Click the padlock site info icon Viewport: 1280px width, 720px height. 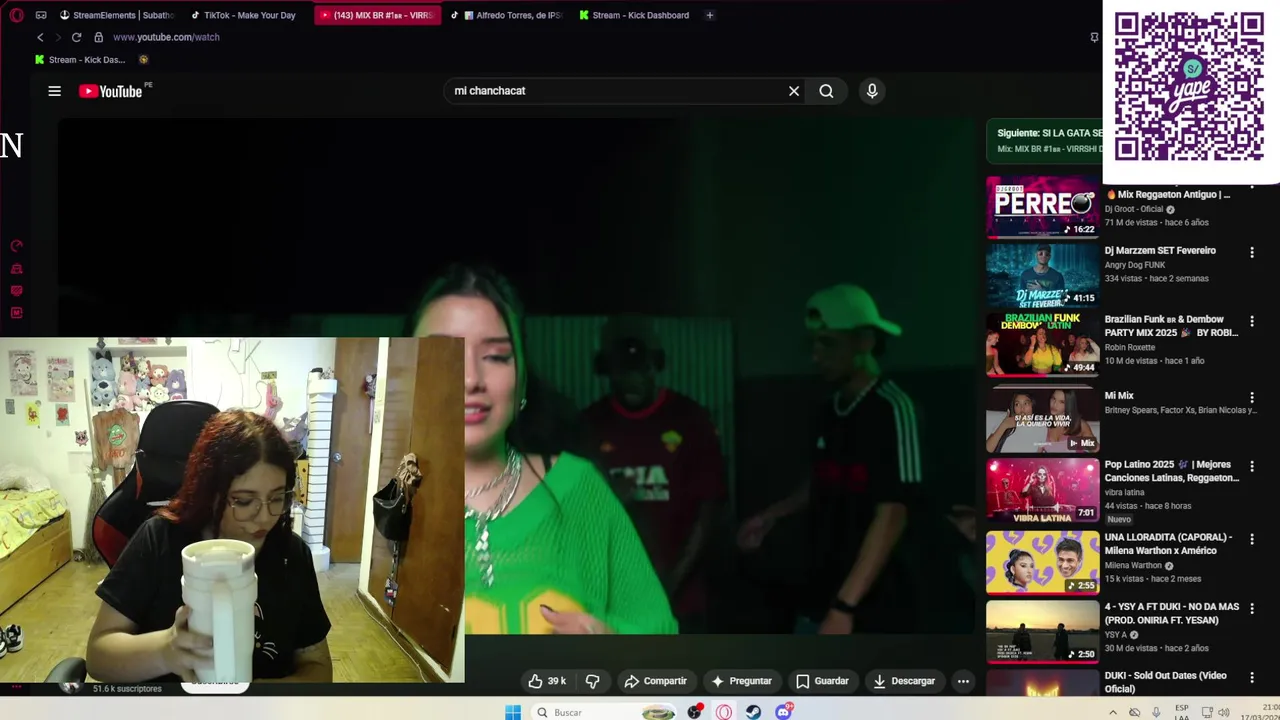(98, 37)
